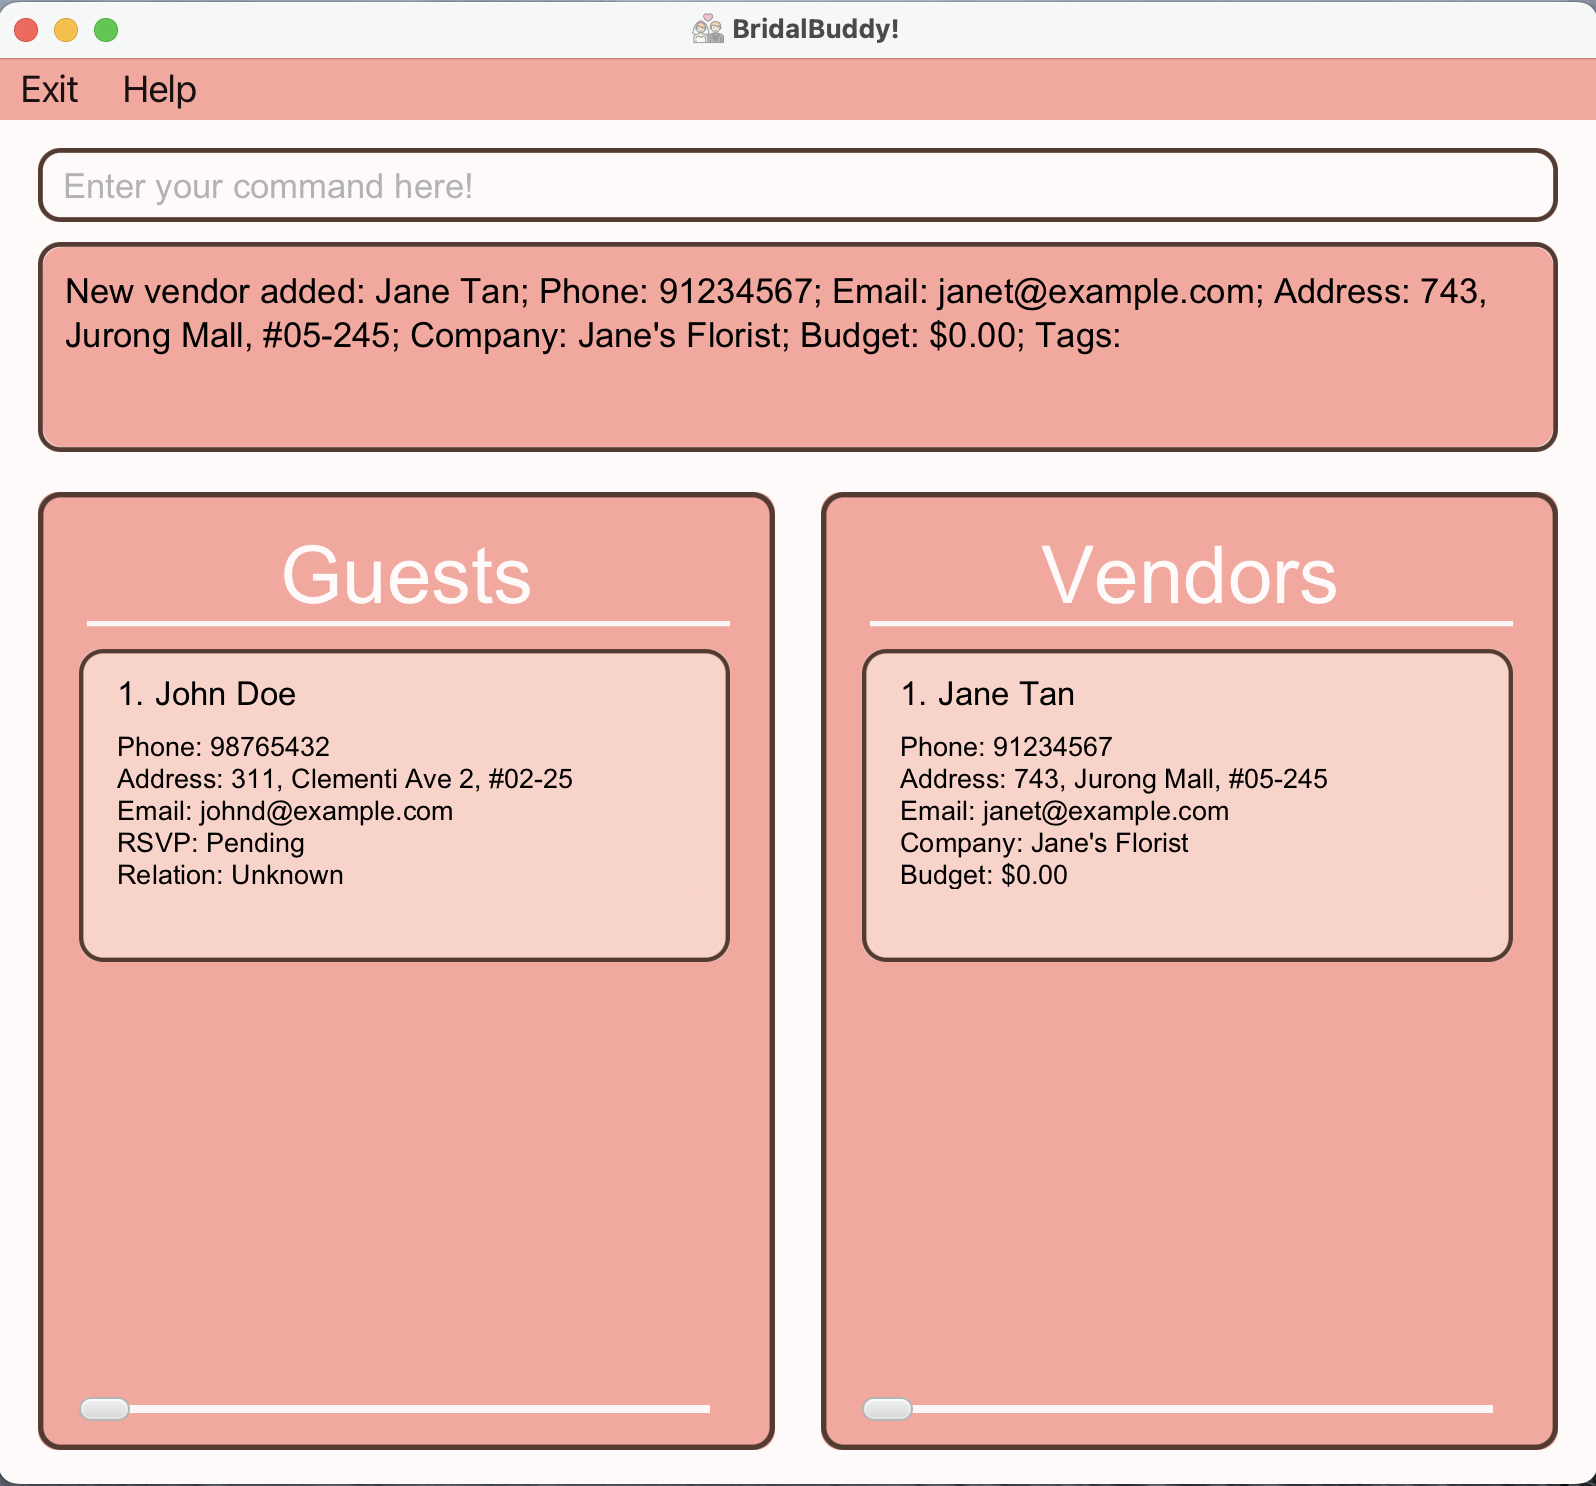Click the result message about new vendor added
Image resolution: width=1596 pixels, height=1486 pixels.
(x=797, y=347)
